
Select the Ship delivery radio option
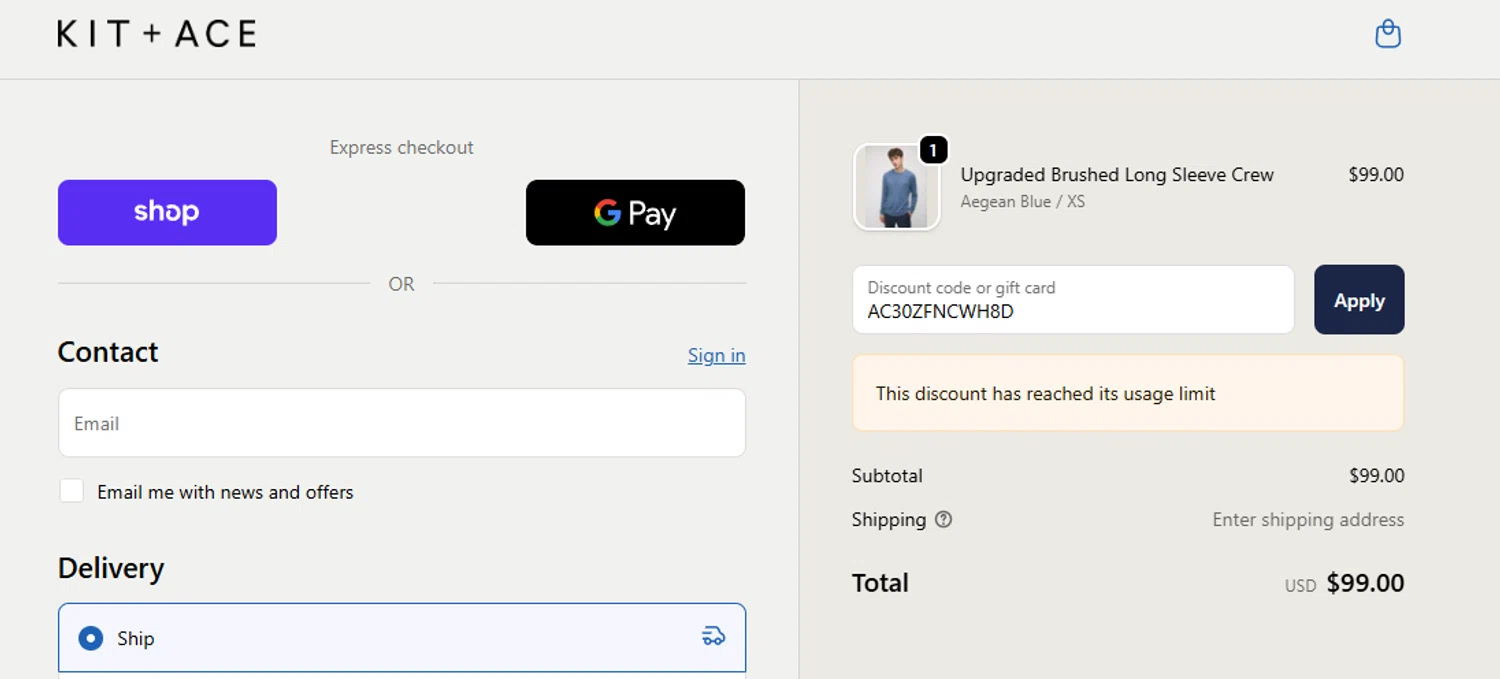91,638
